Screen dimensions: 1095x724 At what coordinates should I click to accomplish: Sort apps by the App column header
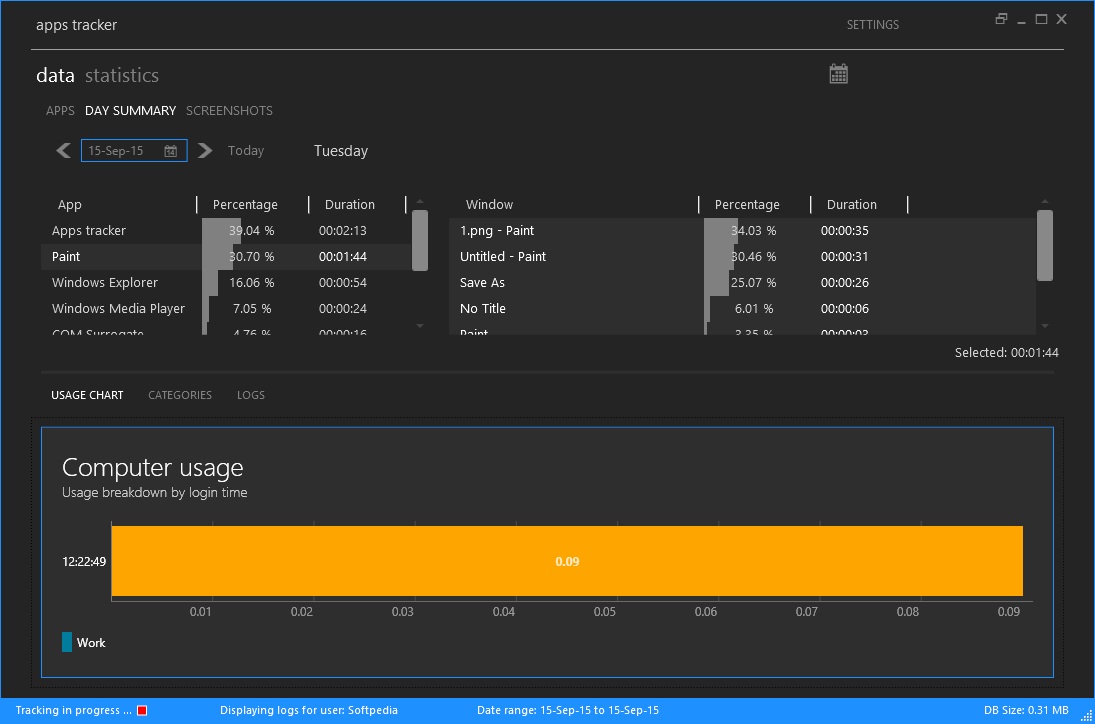pos(70,205)
